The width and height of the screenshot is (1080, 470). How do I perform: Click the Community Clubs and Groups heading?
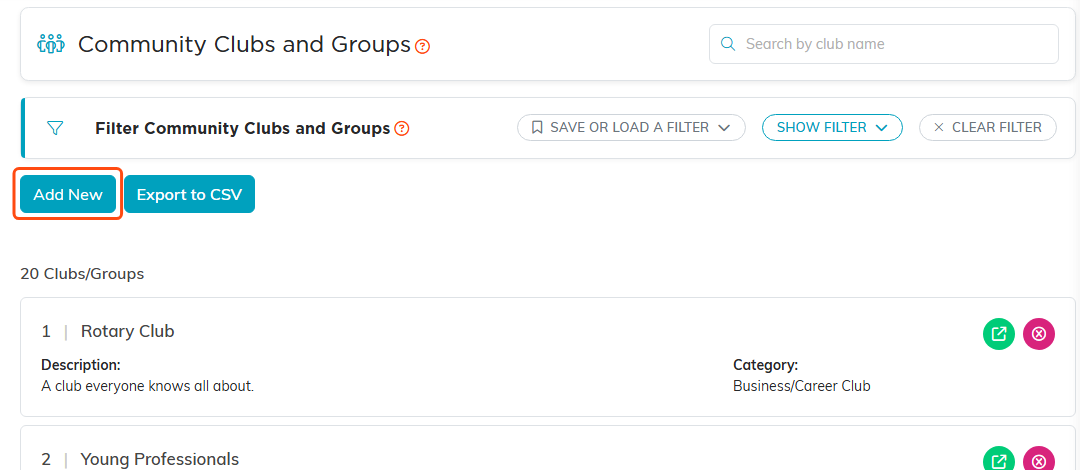click(245, 45)
